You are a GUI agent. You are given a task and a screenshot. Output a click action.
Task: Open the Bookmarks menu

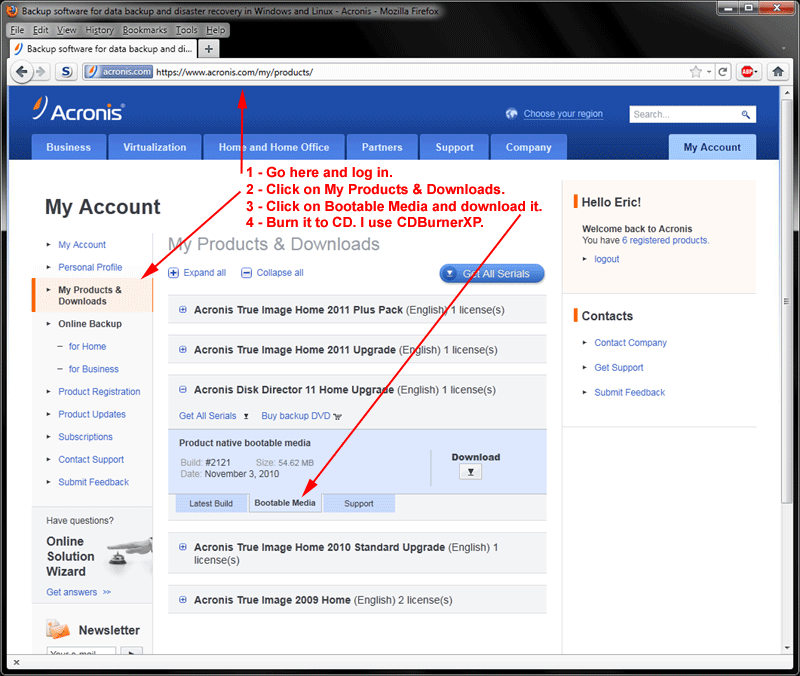(144, 30)
